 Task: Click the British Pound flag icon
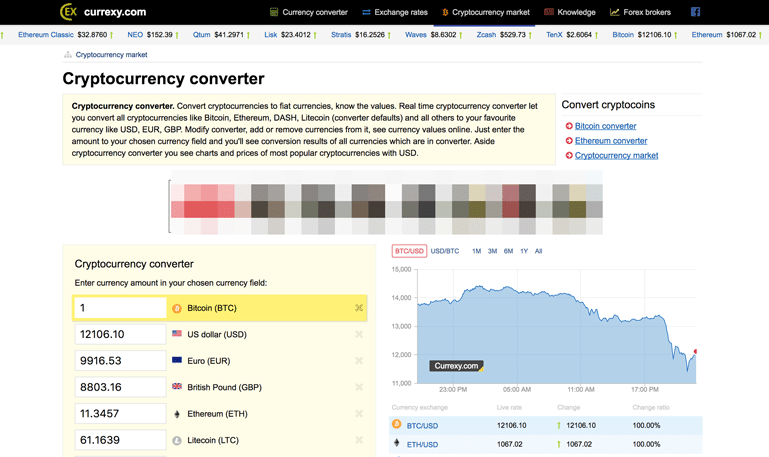point(177,387)
